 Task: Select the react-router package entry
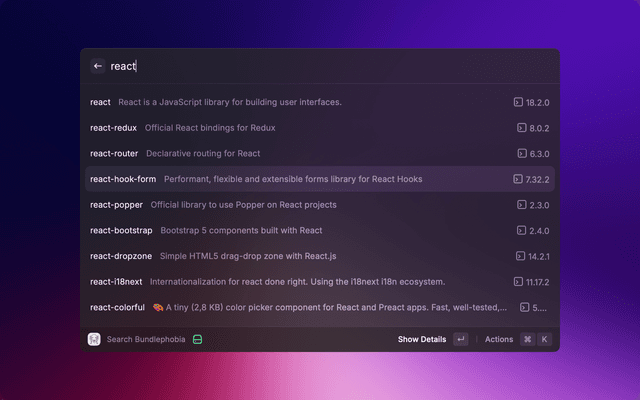tap(300, 153)
